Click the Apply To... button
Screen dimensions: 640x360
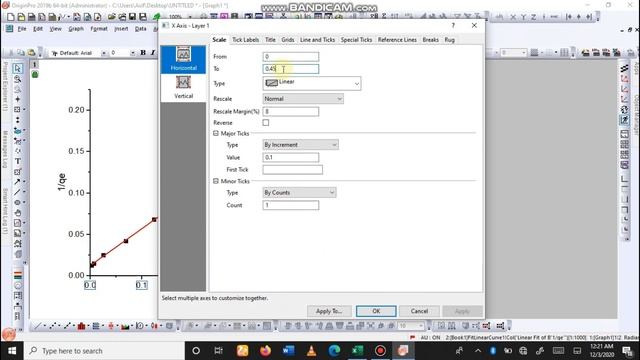point(329,311)
